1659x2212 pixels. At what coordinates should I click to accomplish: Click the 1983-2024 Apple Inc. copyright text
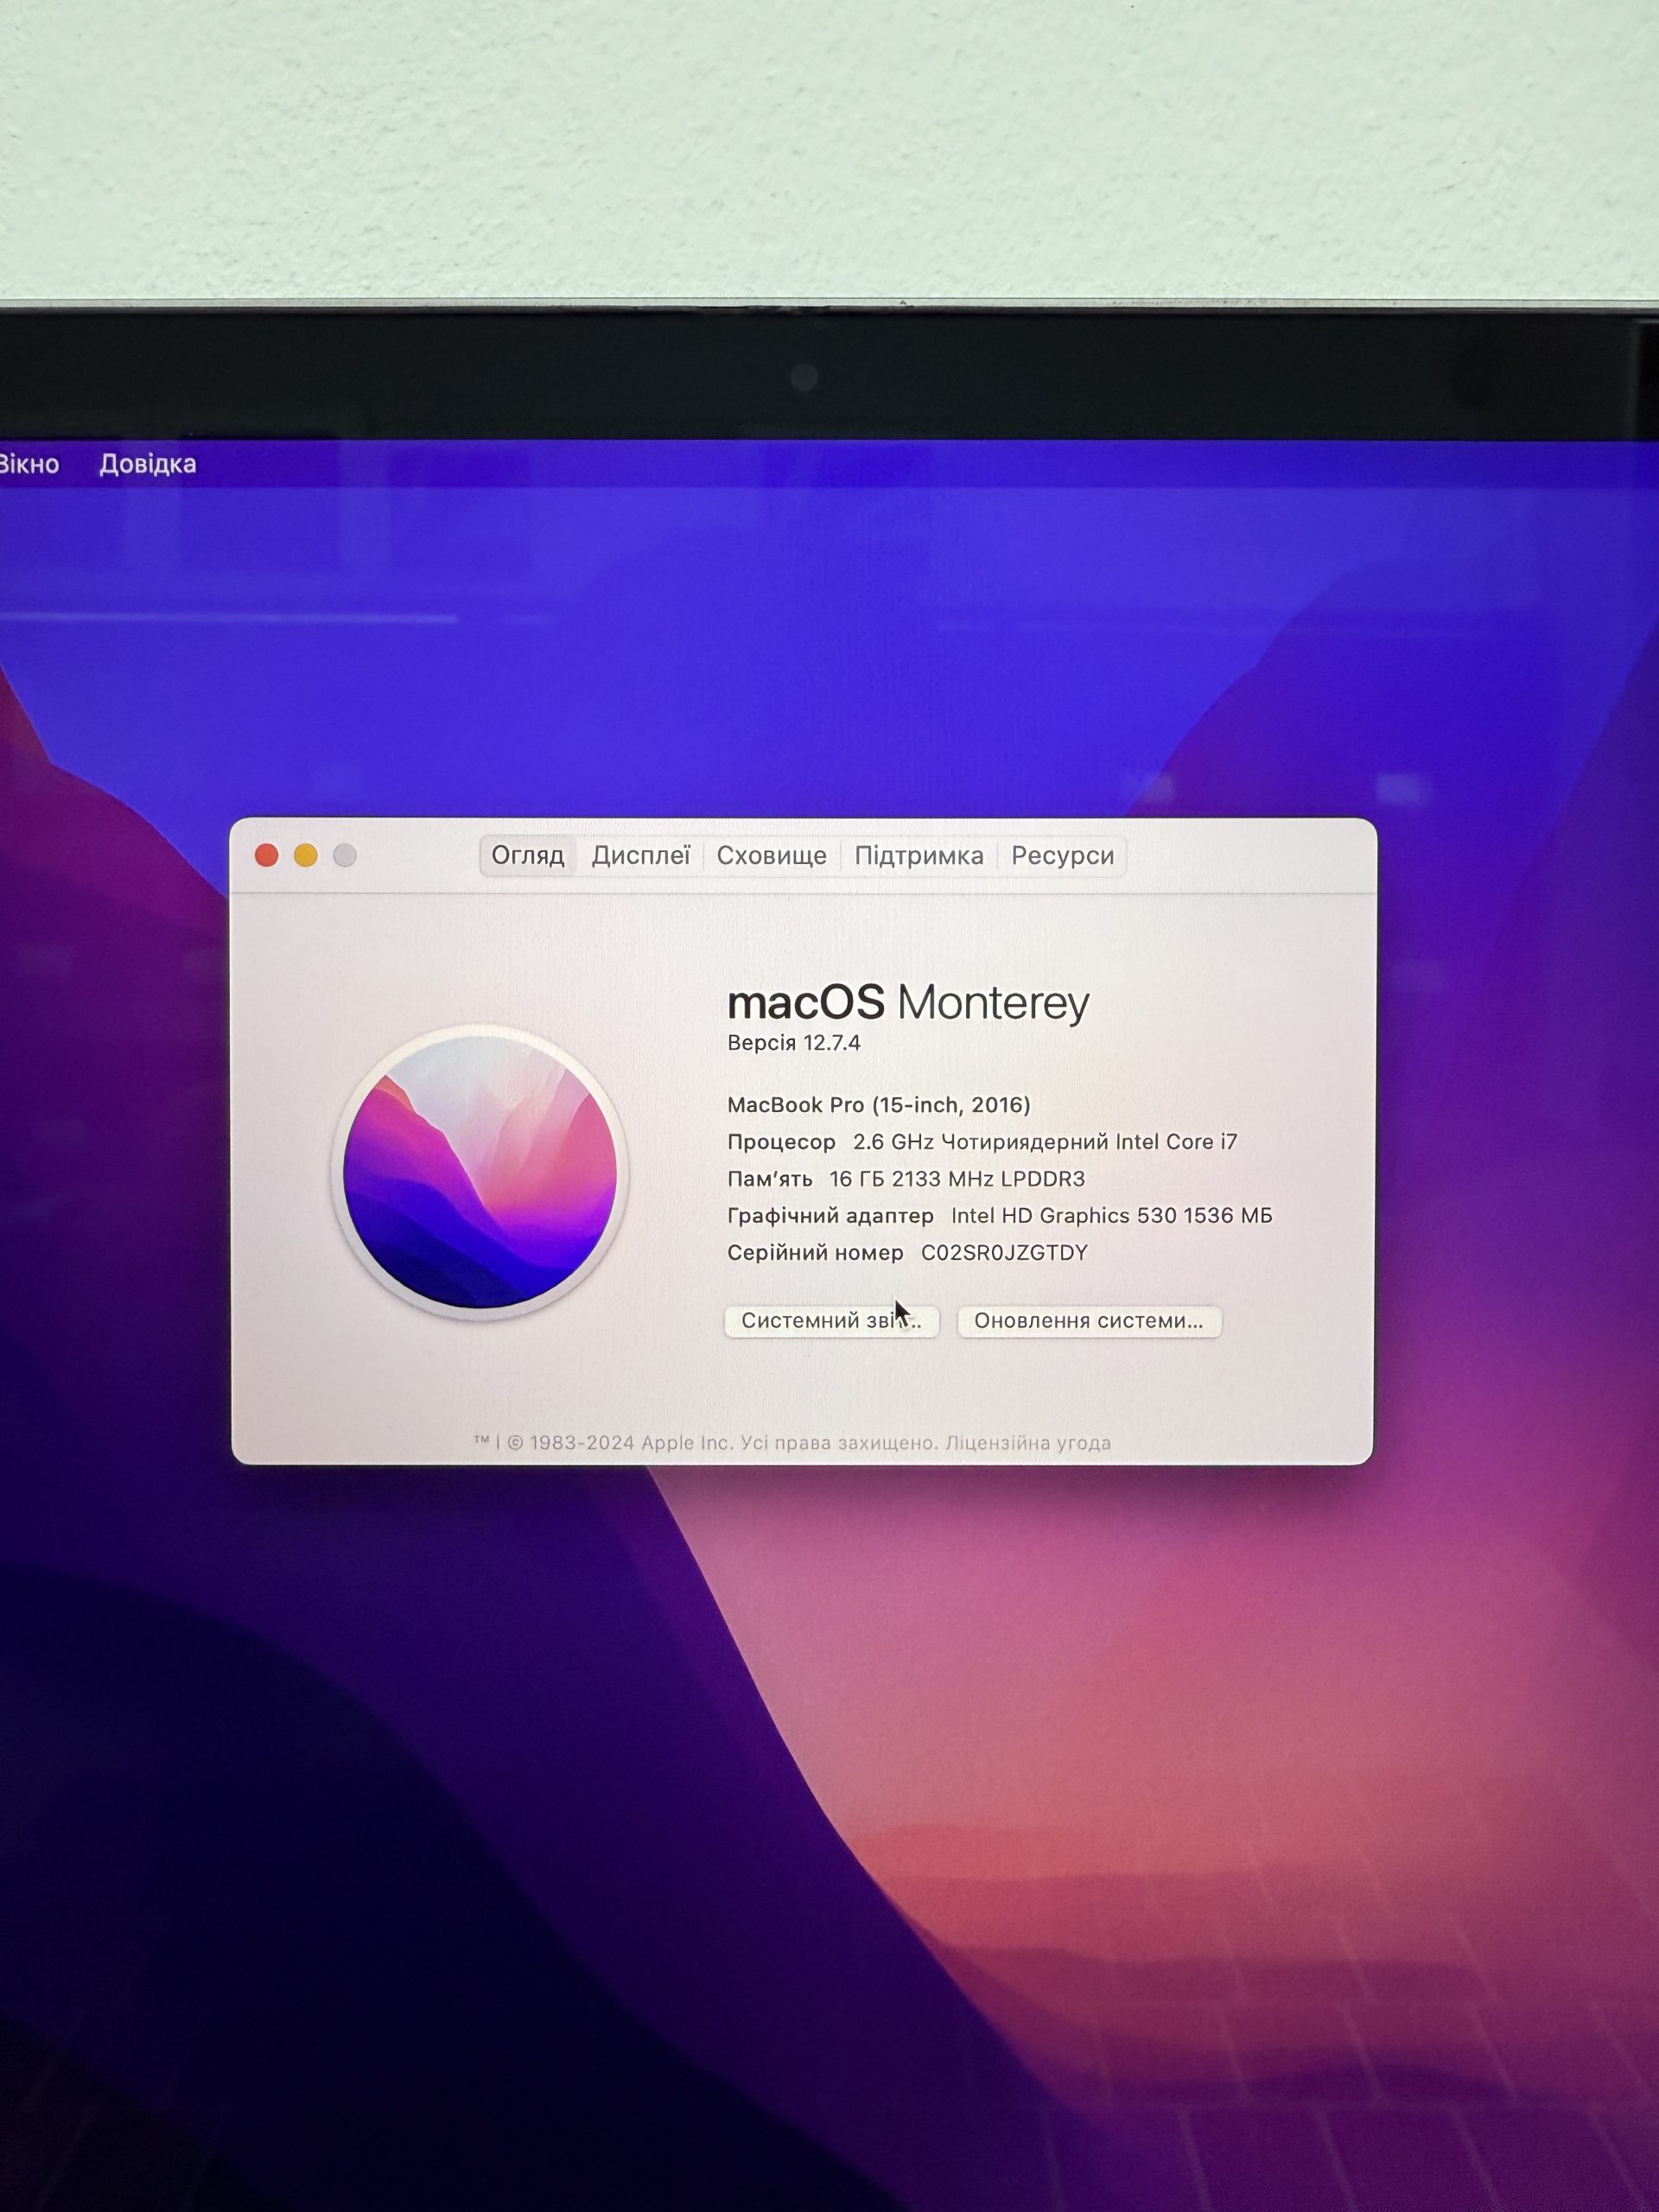(x=620, y=1443)
